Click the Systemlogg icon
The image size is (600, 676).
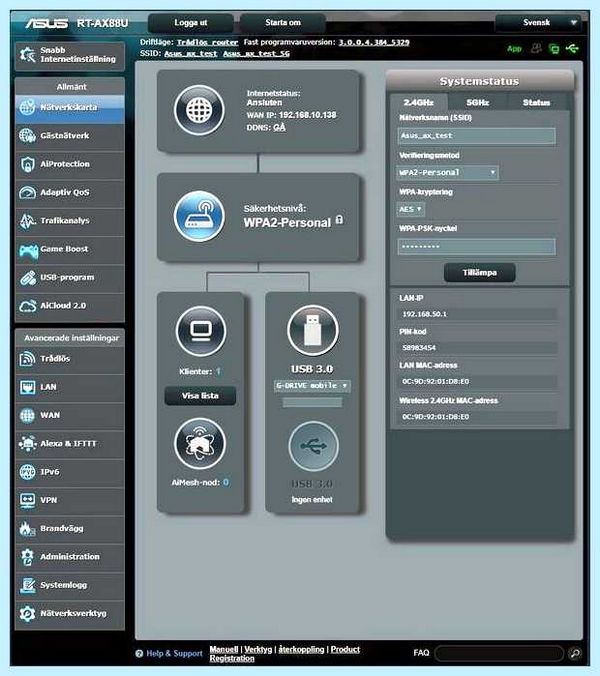[27, 585]
